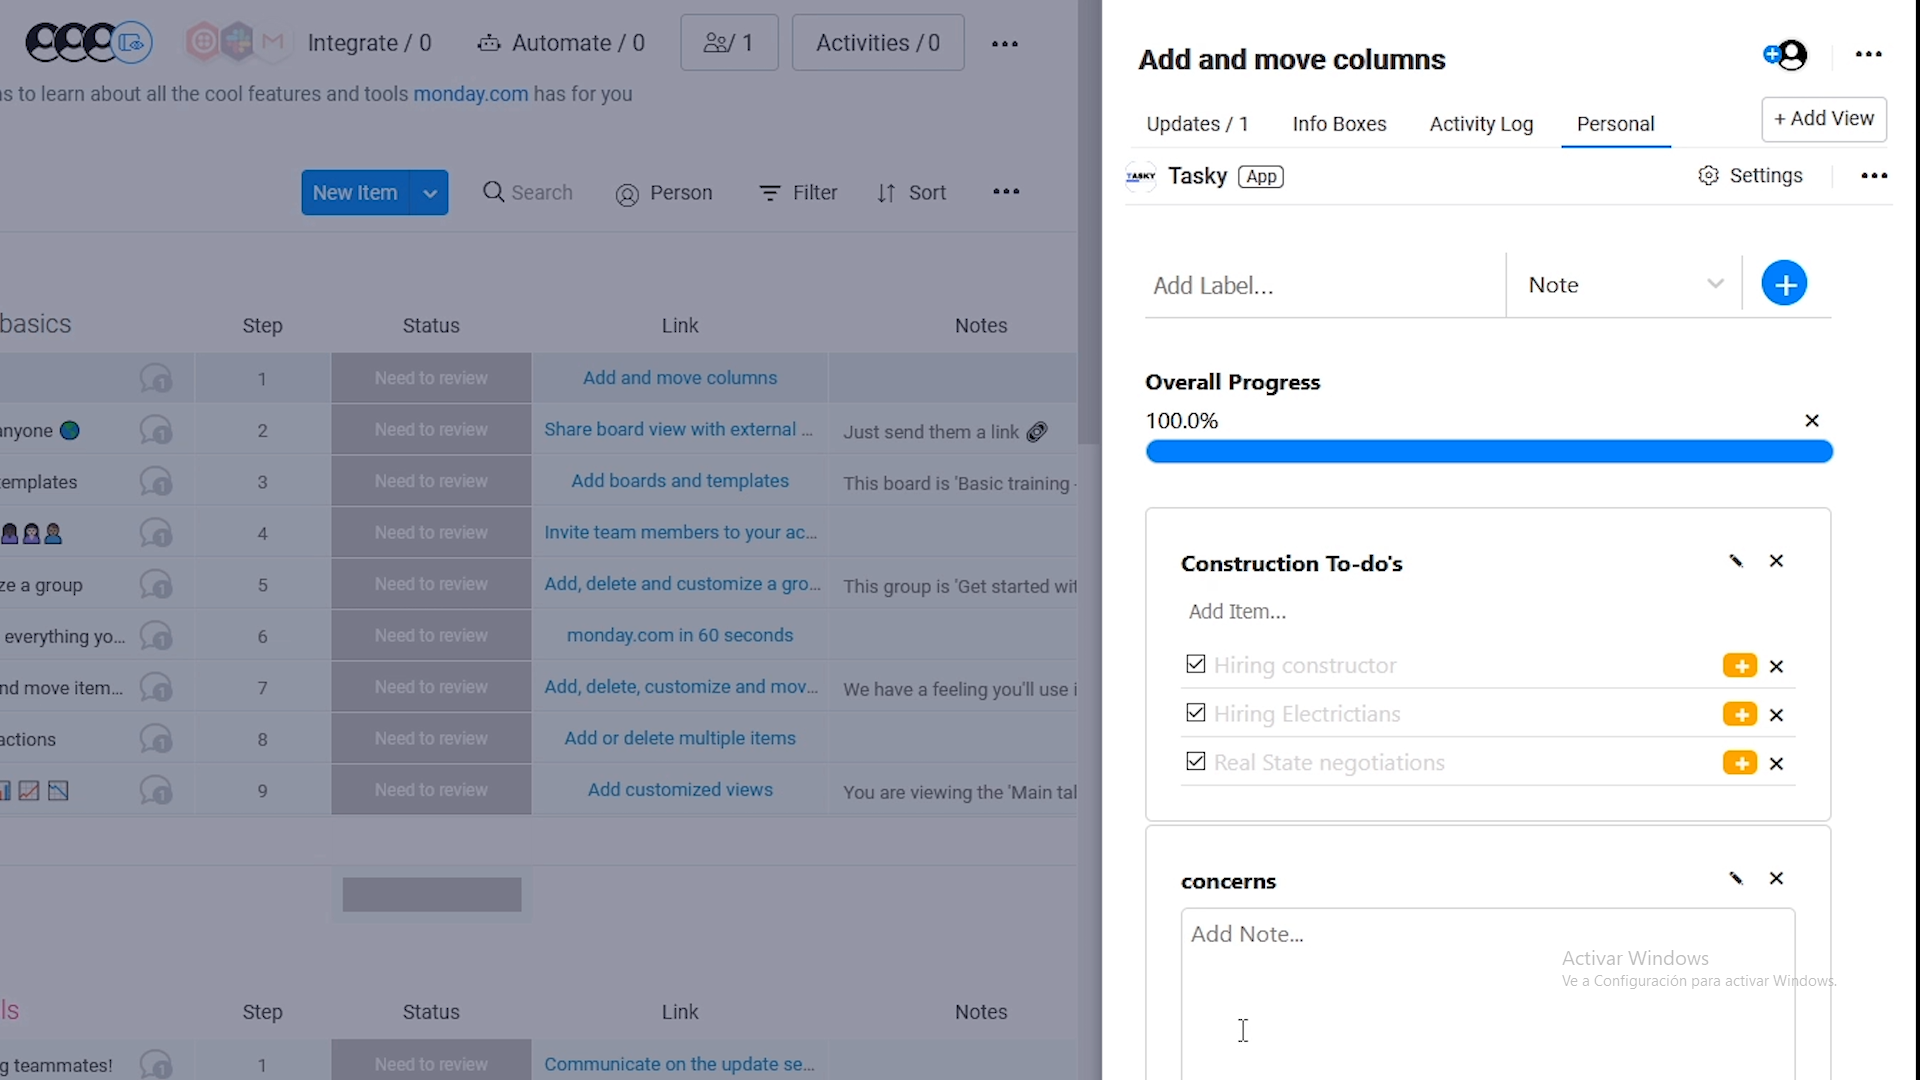Edit concerns note with pencil icon

tap(1736, 879)
